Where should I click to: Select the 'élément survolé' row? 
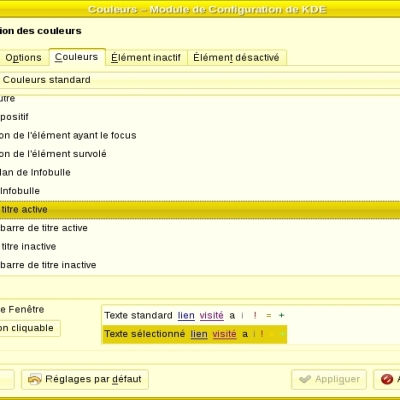200,154
